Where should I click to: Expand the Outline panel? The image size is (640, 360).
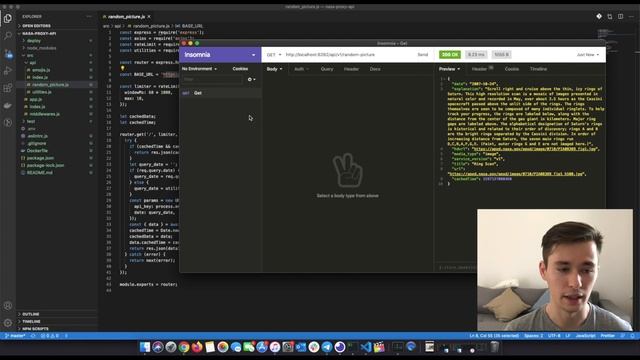pos(31,314)
